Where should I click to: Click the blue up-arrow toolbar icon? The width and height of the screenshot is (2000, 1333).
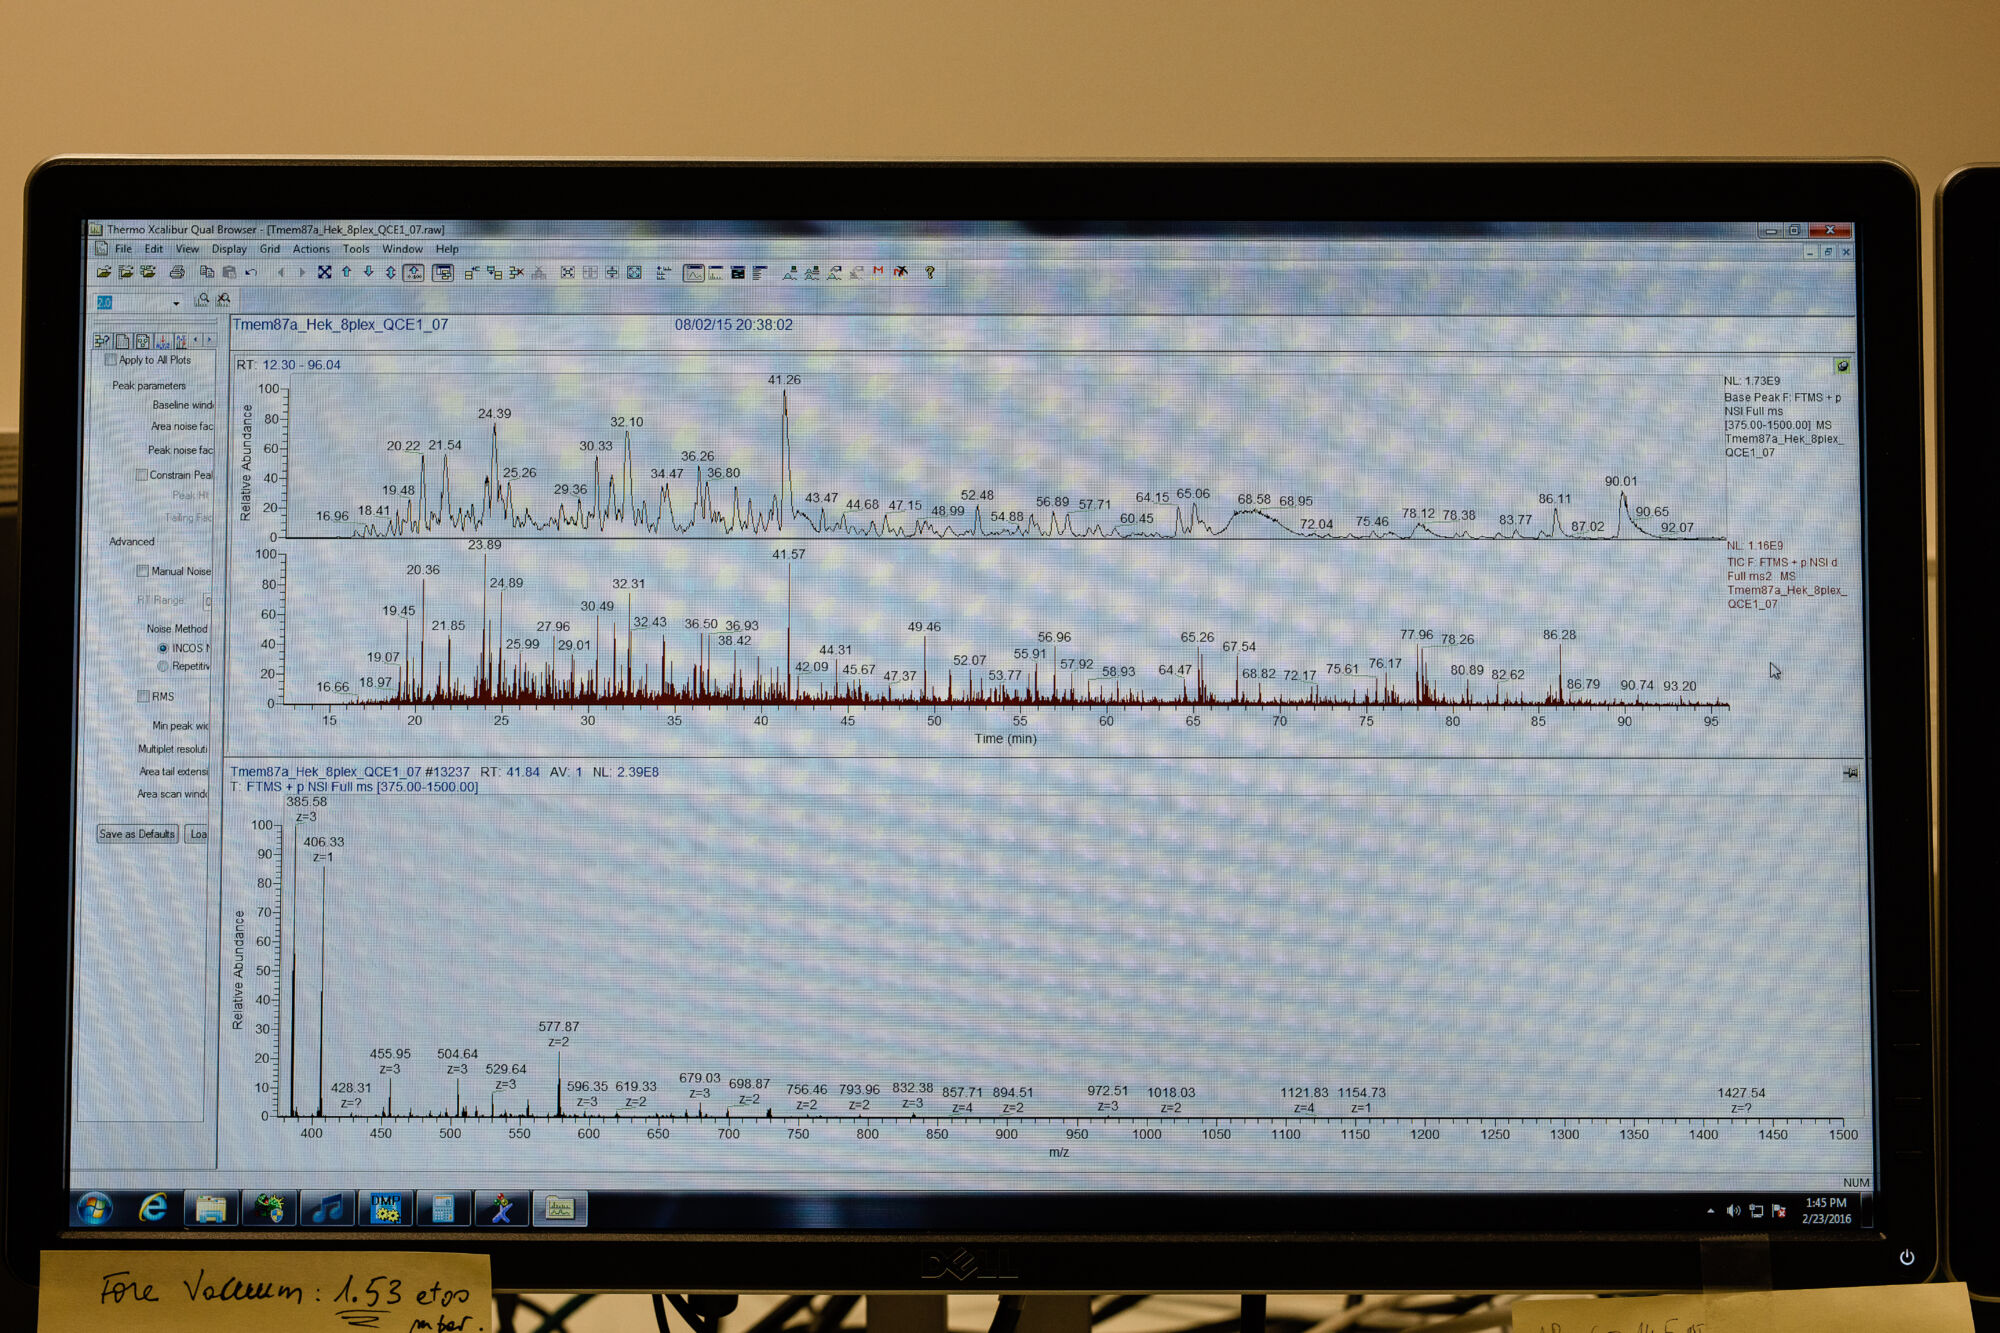346,272
